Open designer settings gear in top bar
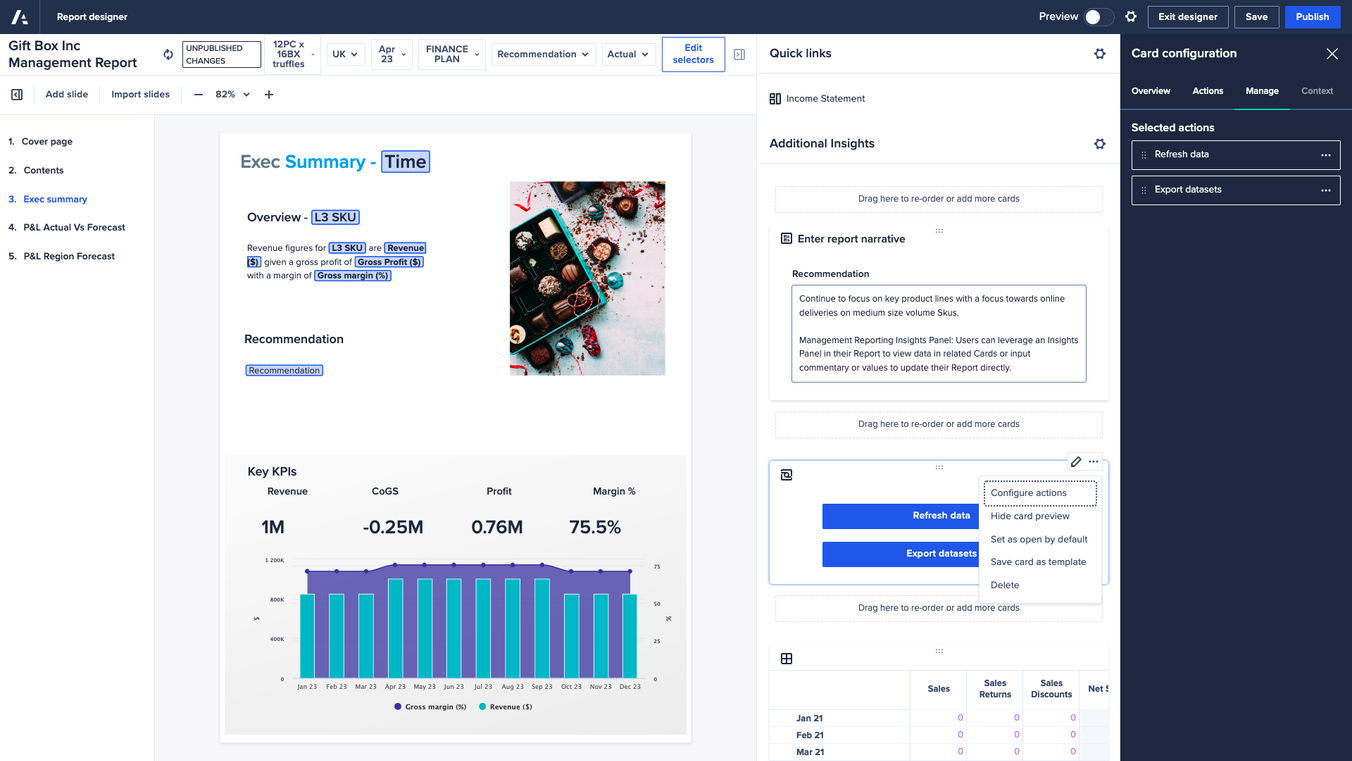Image resolution: width=1352 pixels, height=761 pixels. (x=1131, y=17)
